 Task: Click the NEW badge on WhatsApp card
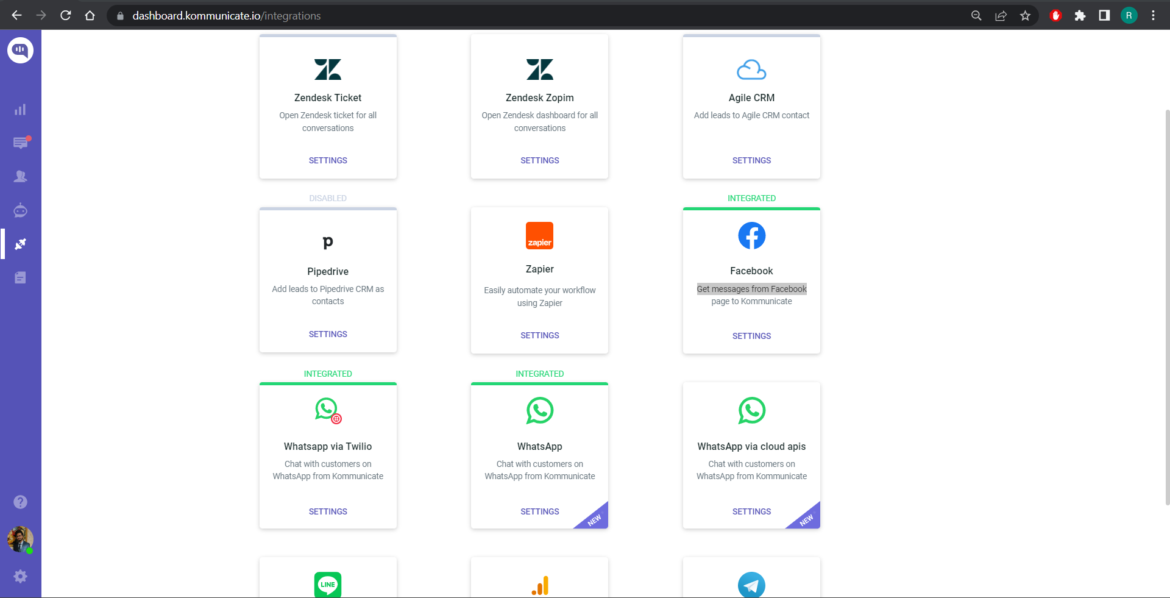597,518
